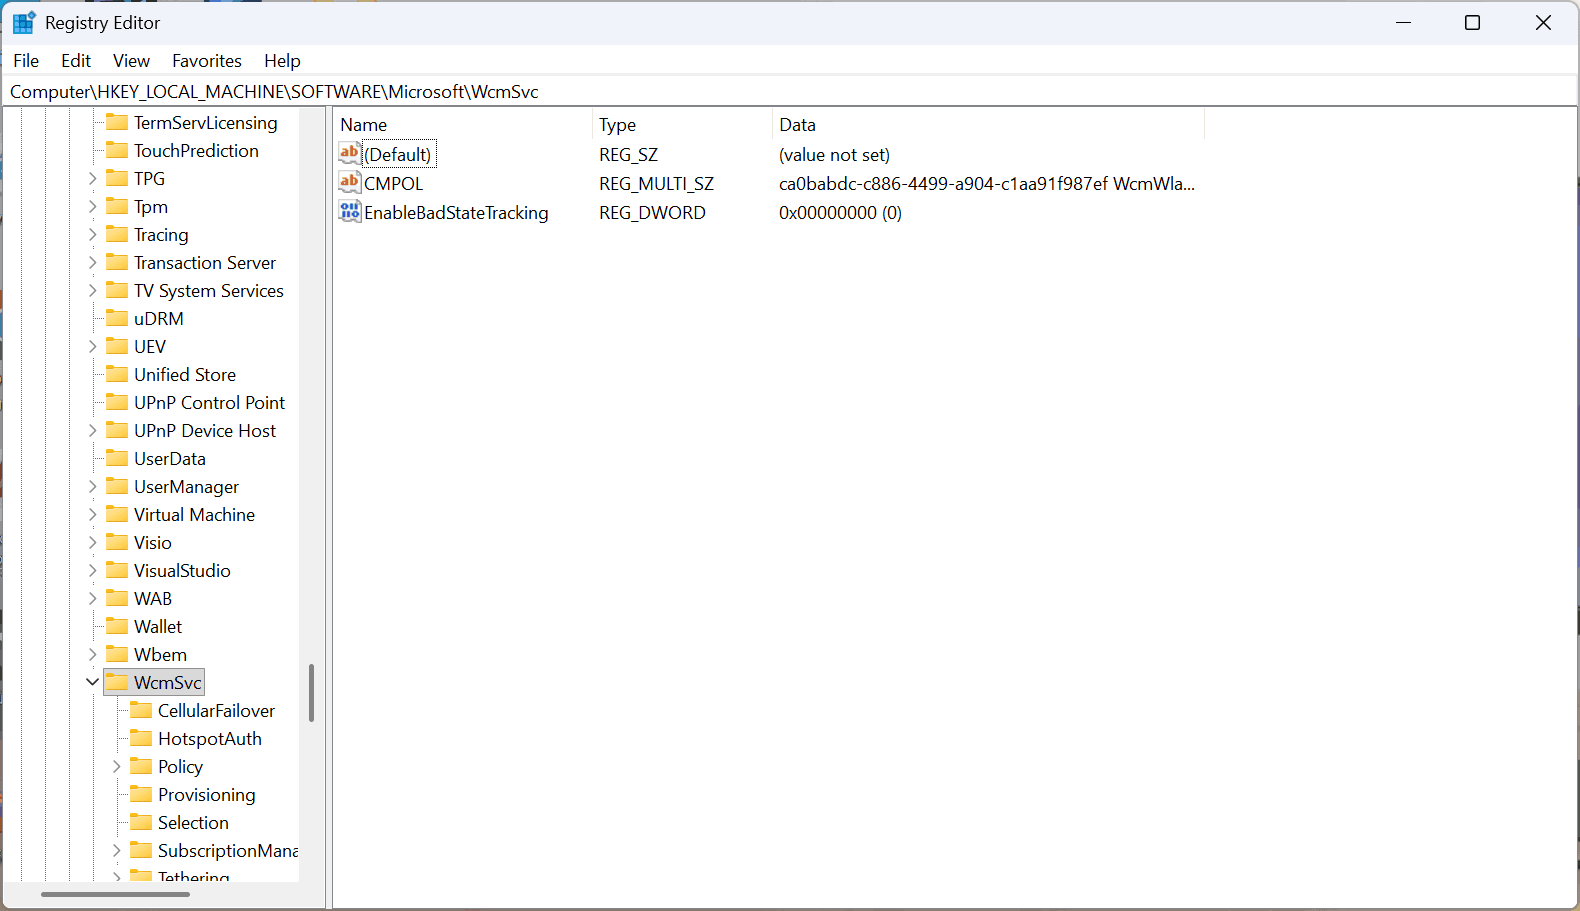Click the REG_MULTI_SZ type cell
This screenshot has width=1580, height=911.
click(657, 184)
